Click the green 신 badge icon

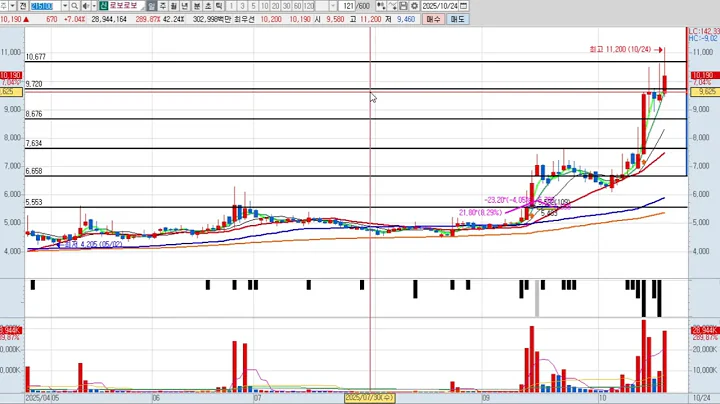pos(103,6)
